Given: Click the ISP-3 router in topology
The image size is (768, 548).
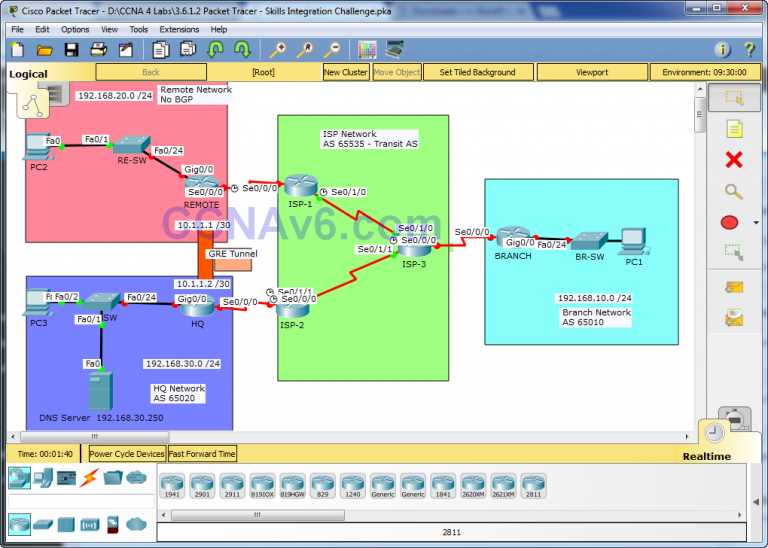Looking at the screenshot, I should point(414,251).
